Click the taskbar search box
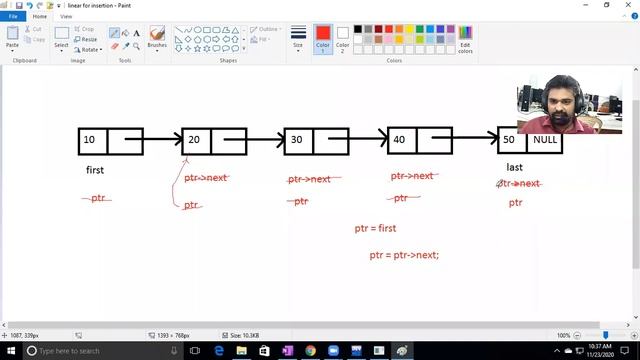The width and height of the screenshot is (640, 360). click(103, 351)
